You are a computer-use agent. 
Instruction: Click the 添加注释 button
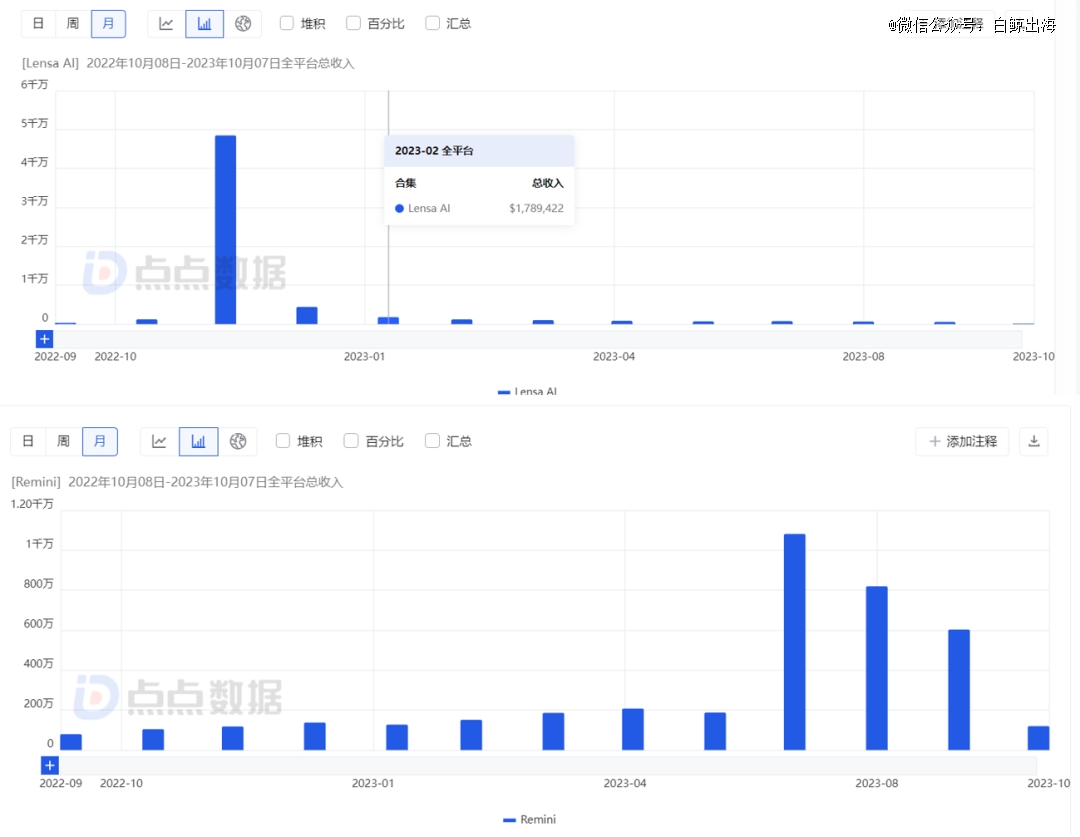click(x=962, y=442)
